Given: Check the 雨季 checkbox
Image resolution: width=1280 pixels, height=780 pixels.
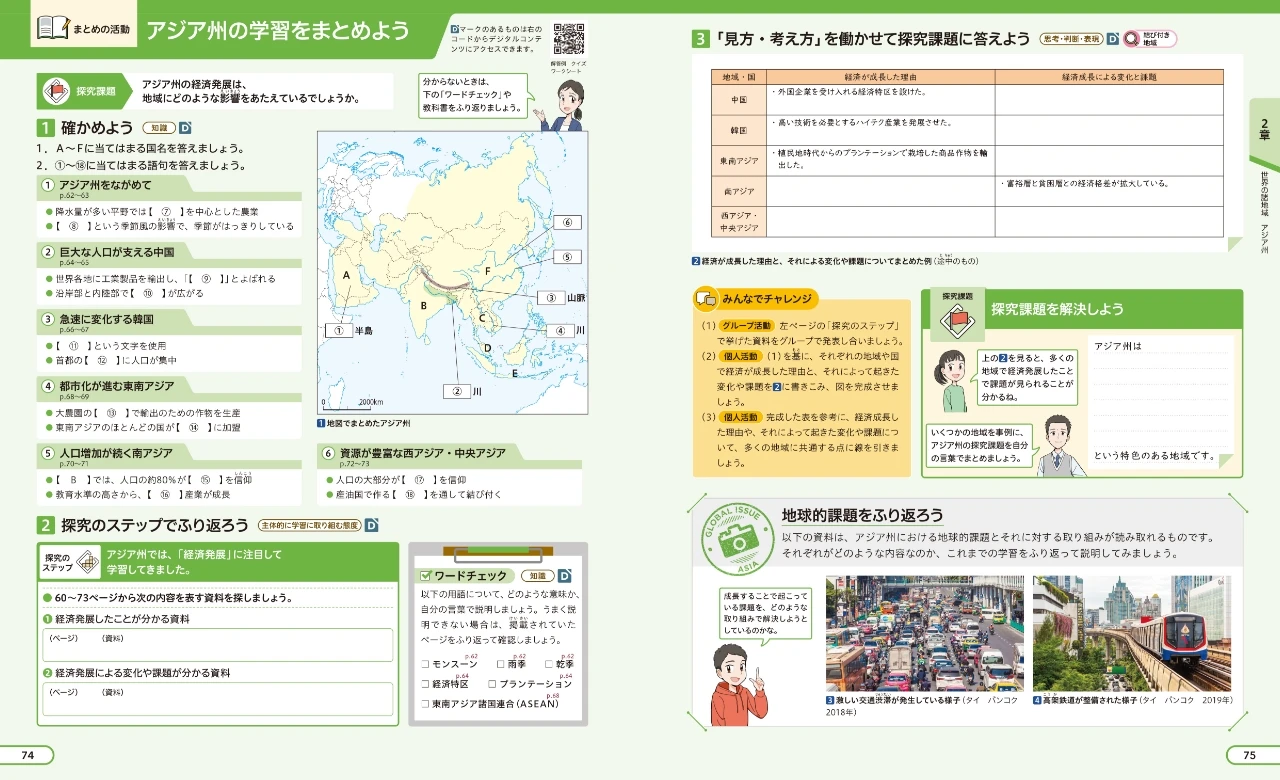Looking at the screenshot, I should point(500,664).
